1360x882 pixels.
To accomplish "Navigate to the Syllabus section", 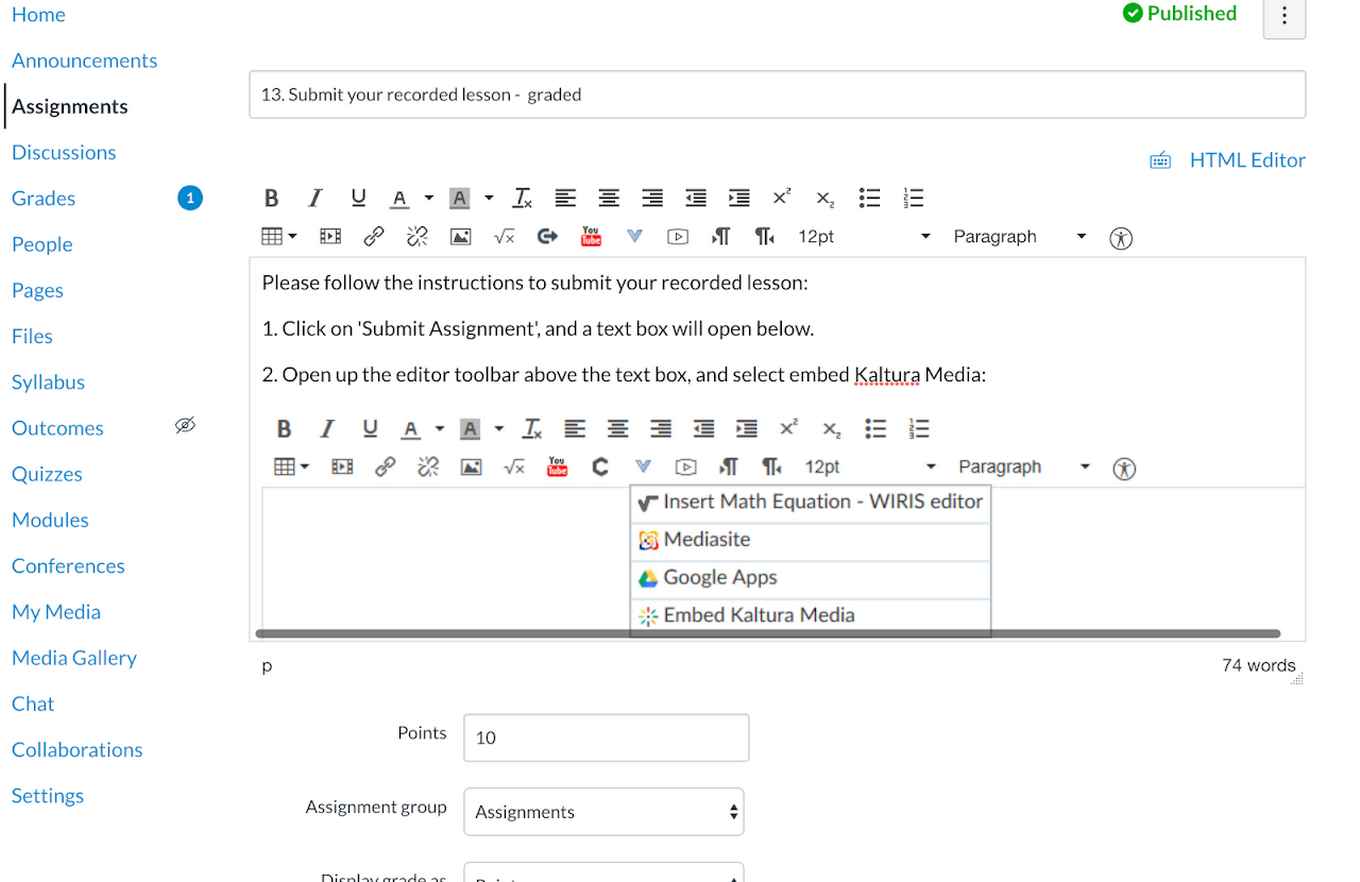I will [x=48, y=381].
